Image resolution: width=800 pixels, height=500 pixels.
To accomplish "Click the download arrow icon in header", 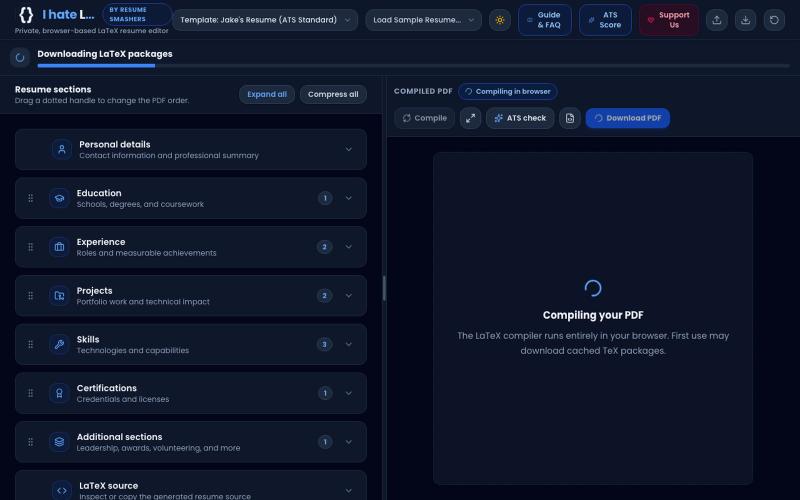I will (x=745, y=20).
